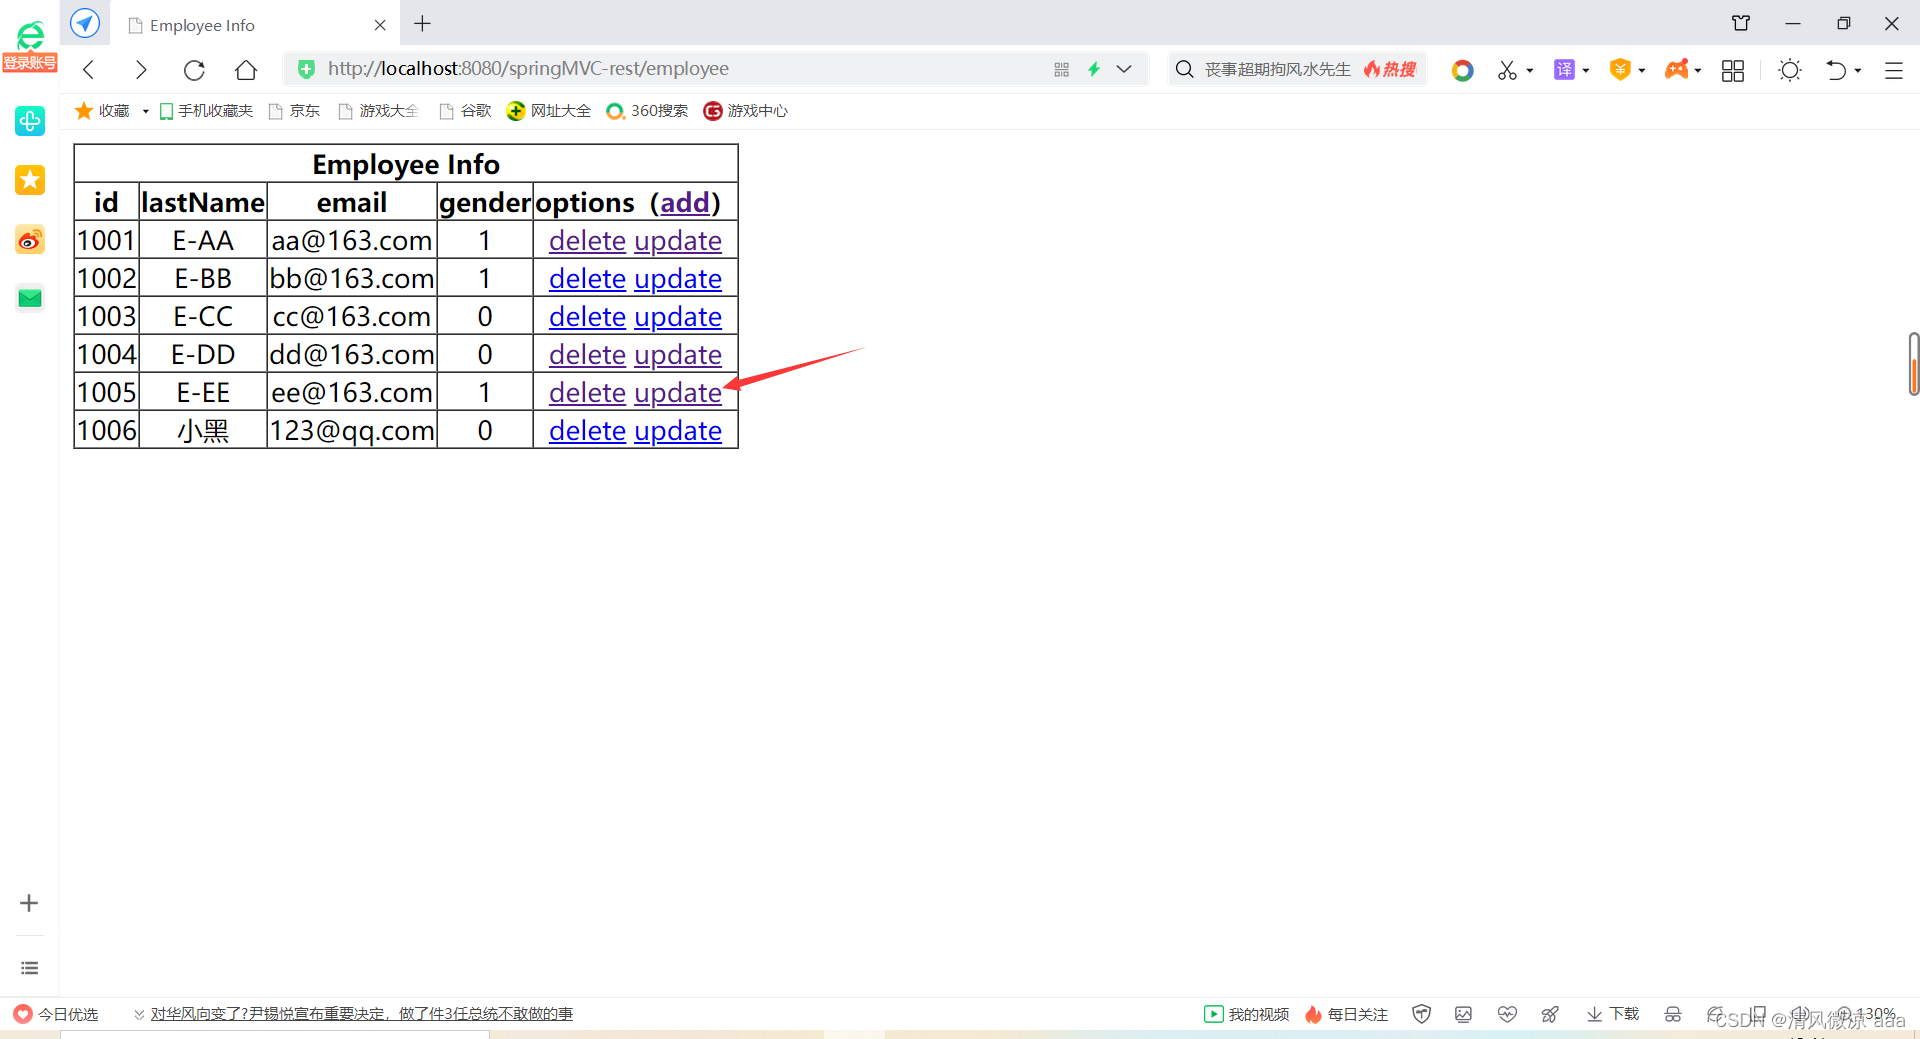Delete employee 1002 E-BB
This screenshot has width=1920, height=1039.
tap(587, 279)
